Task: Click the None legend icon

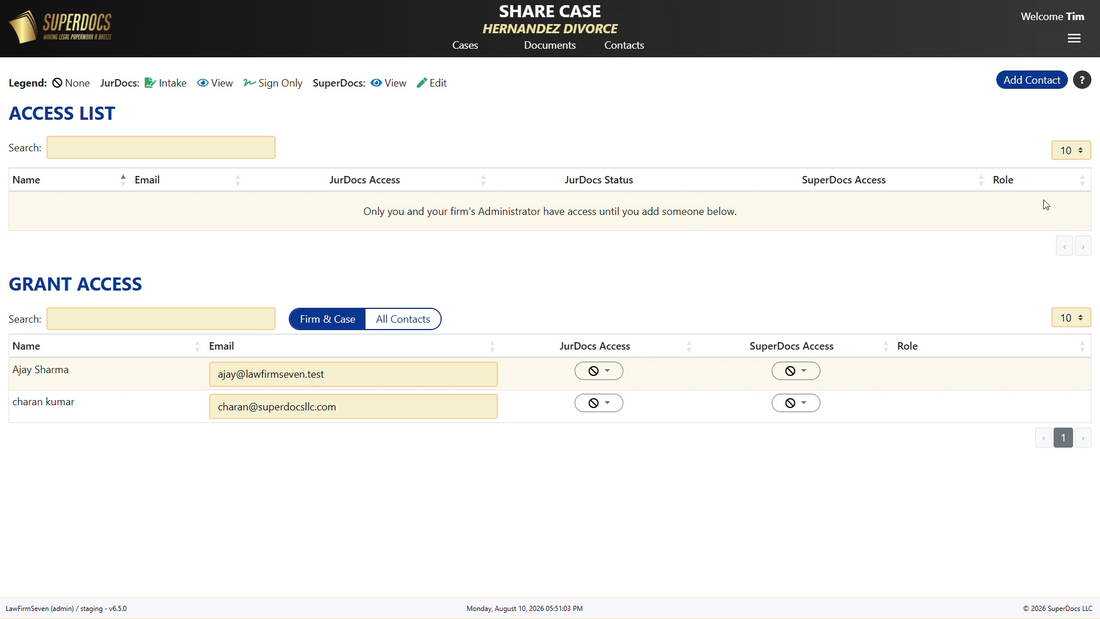Action: point(58,83)
